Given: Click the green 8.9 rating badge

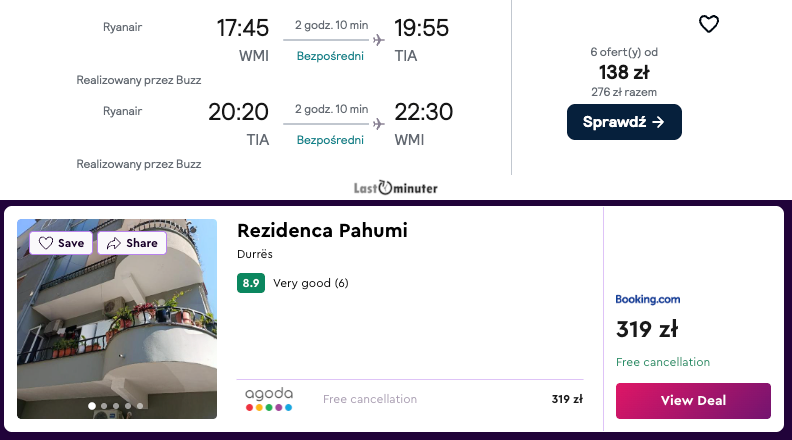Looking at the screenshot, I should coord(251,283).
